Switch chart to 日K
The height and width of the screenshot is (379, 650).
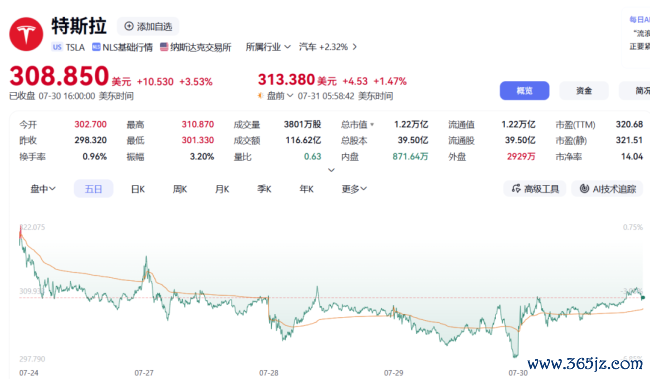click(138, 189)
